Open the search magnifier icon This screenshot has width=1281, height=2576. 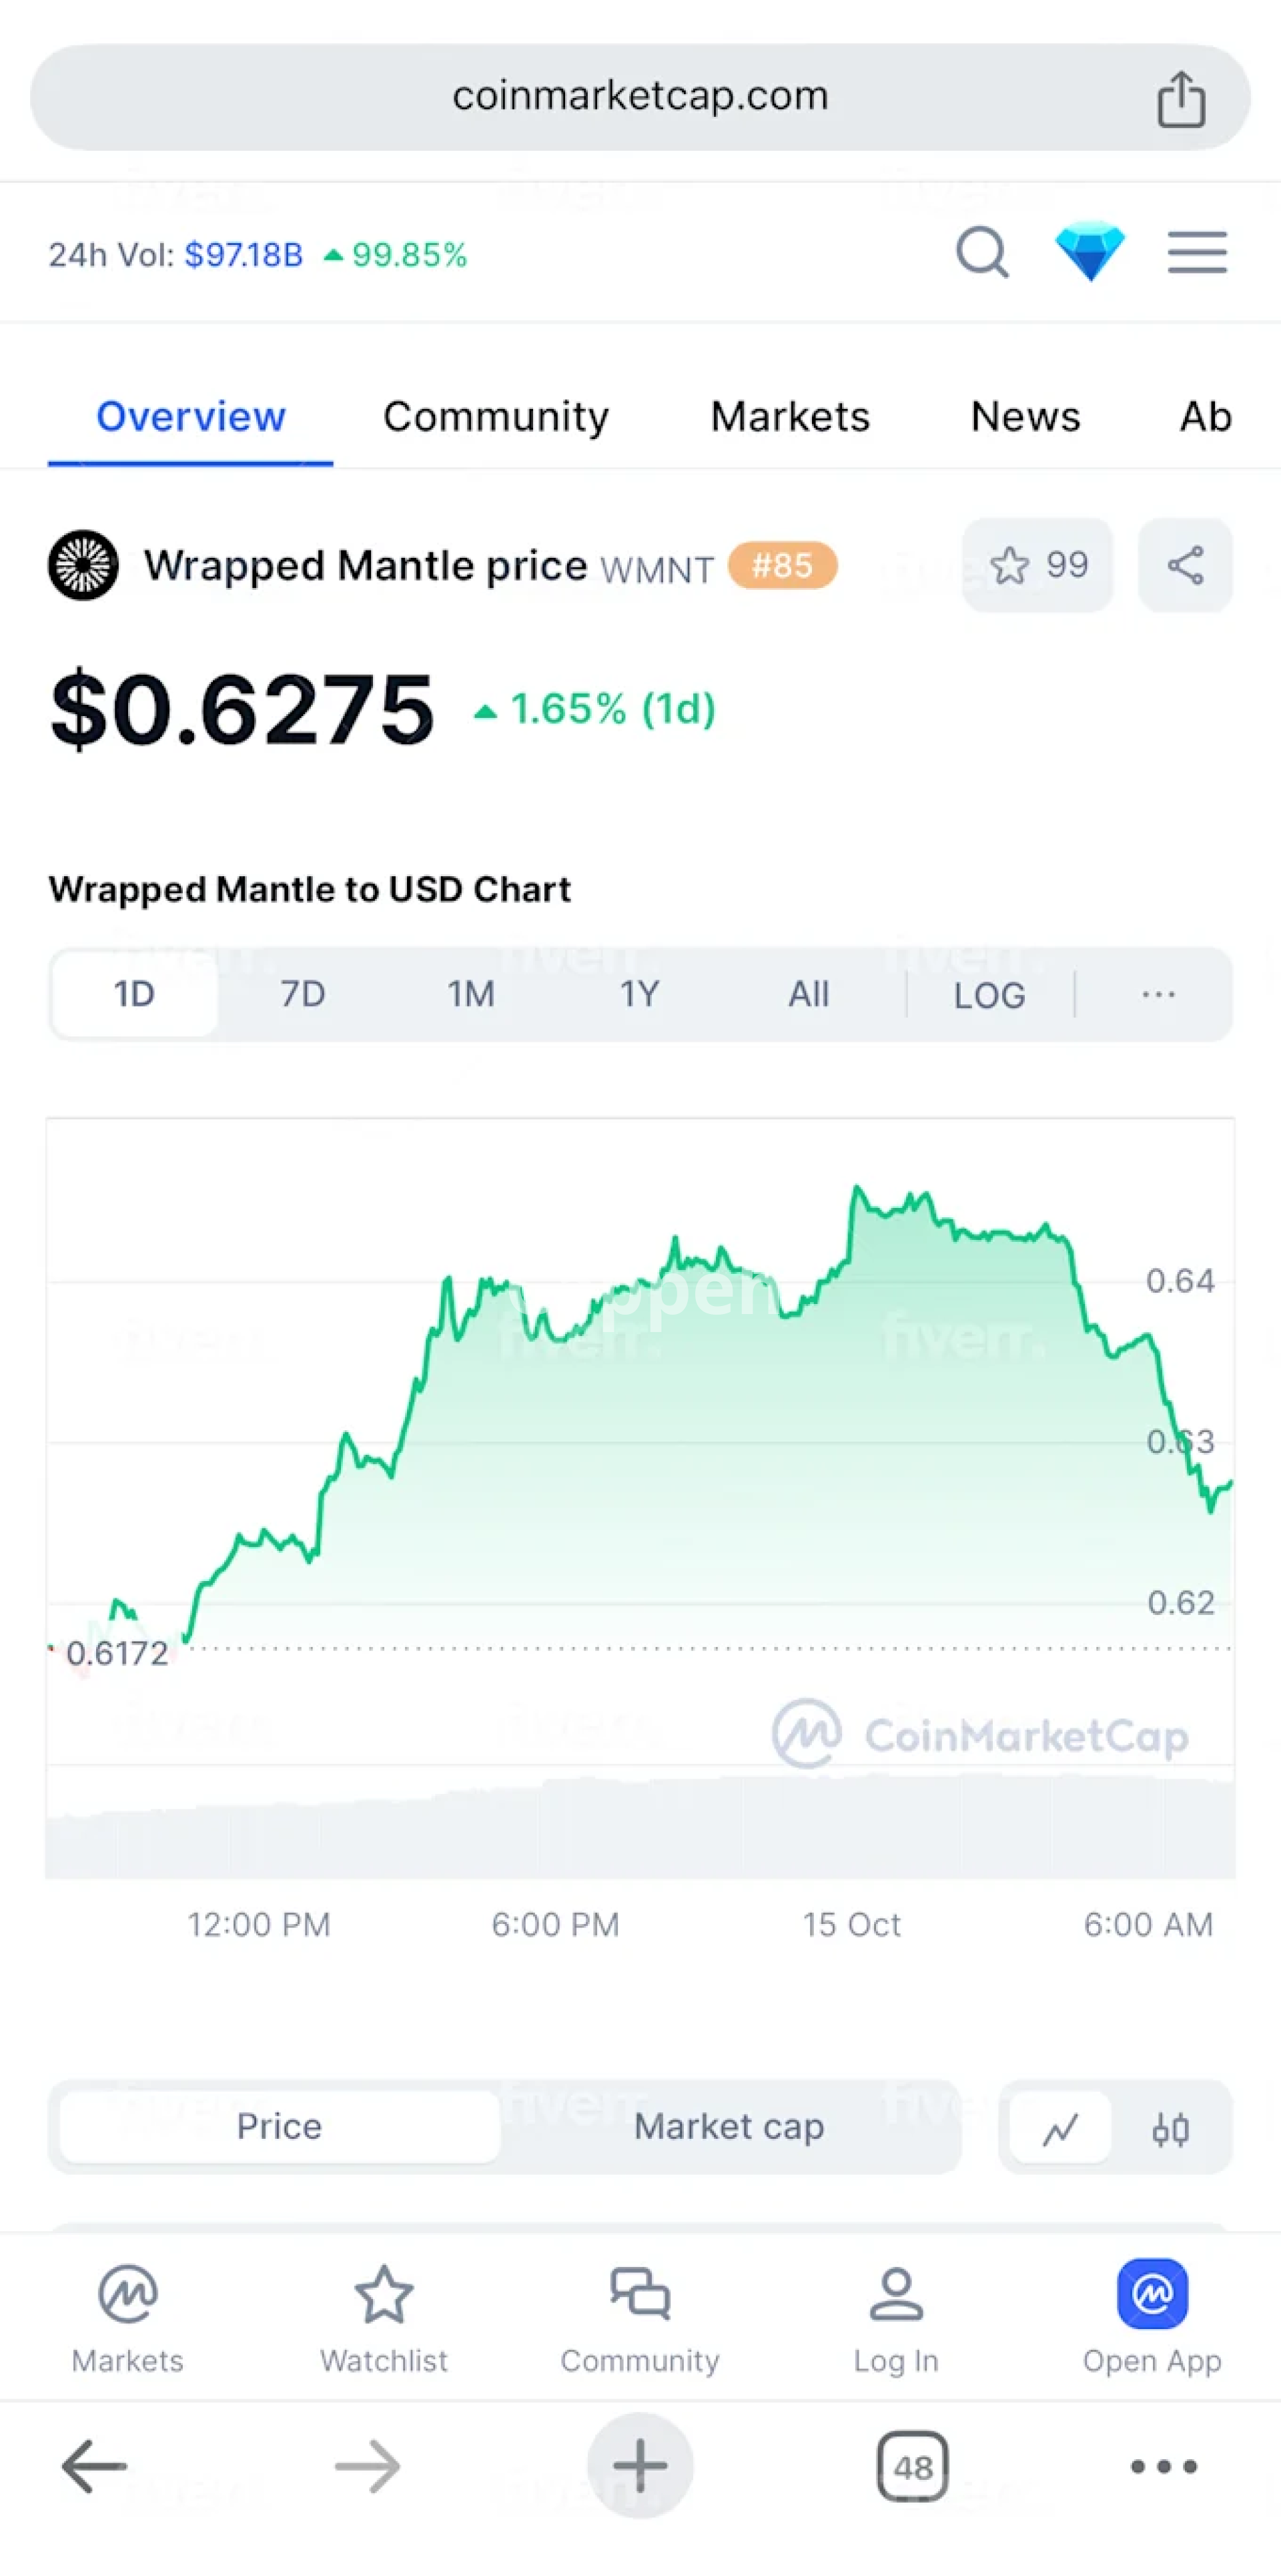(x=982, y=252)
